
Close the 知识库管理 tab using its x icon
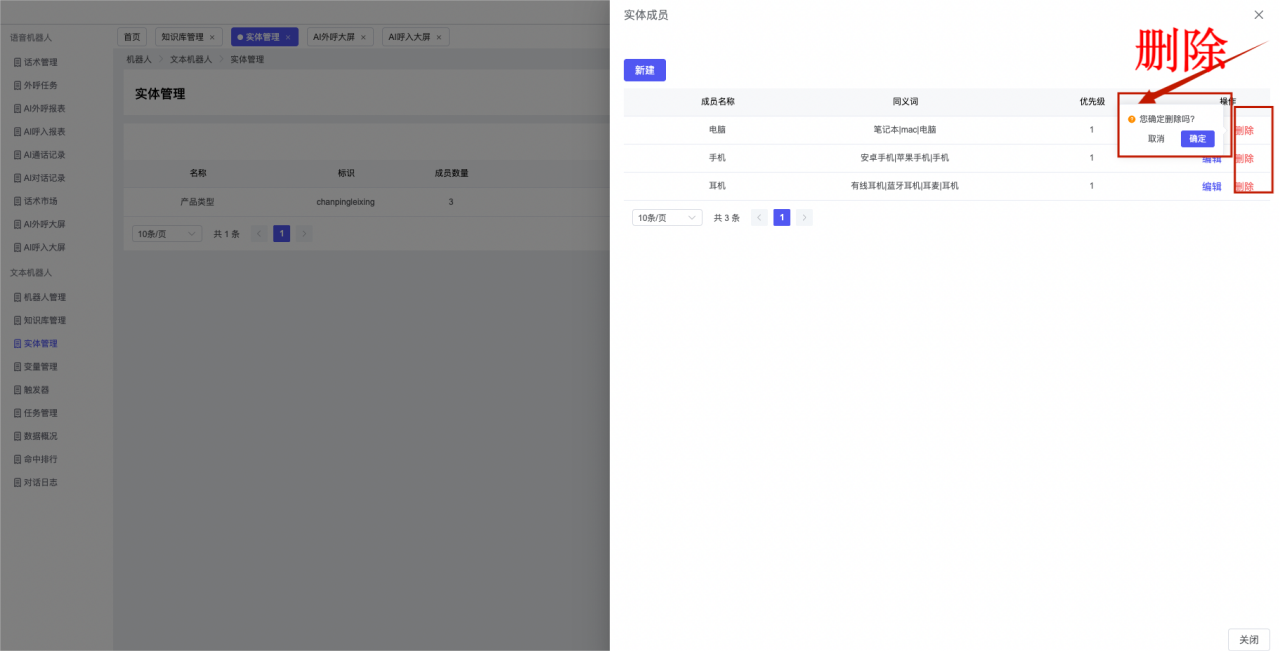coord(212,37)
